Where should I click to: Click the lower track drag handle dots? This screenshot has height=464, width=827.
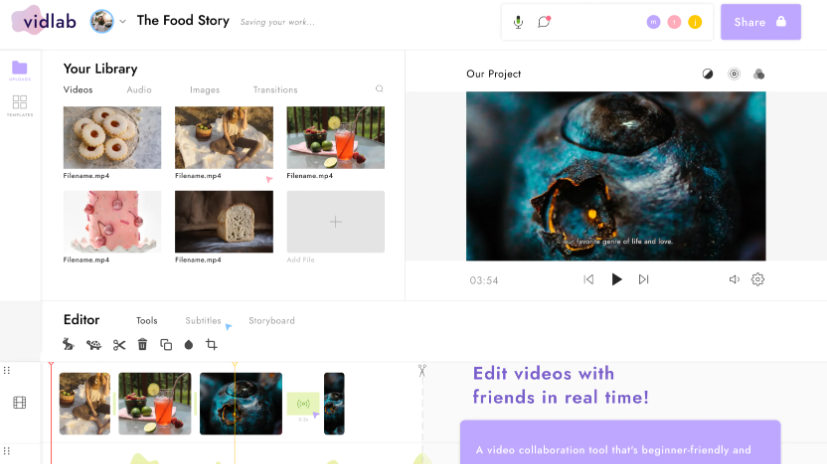pyautogui.click(x=7, y=451)
